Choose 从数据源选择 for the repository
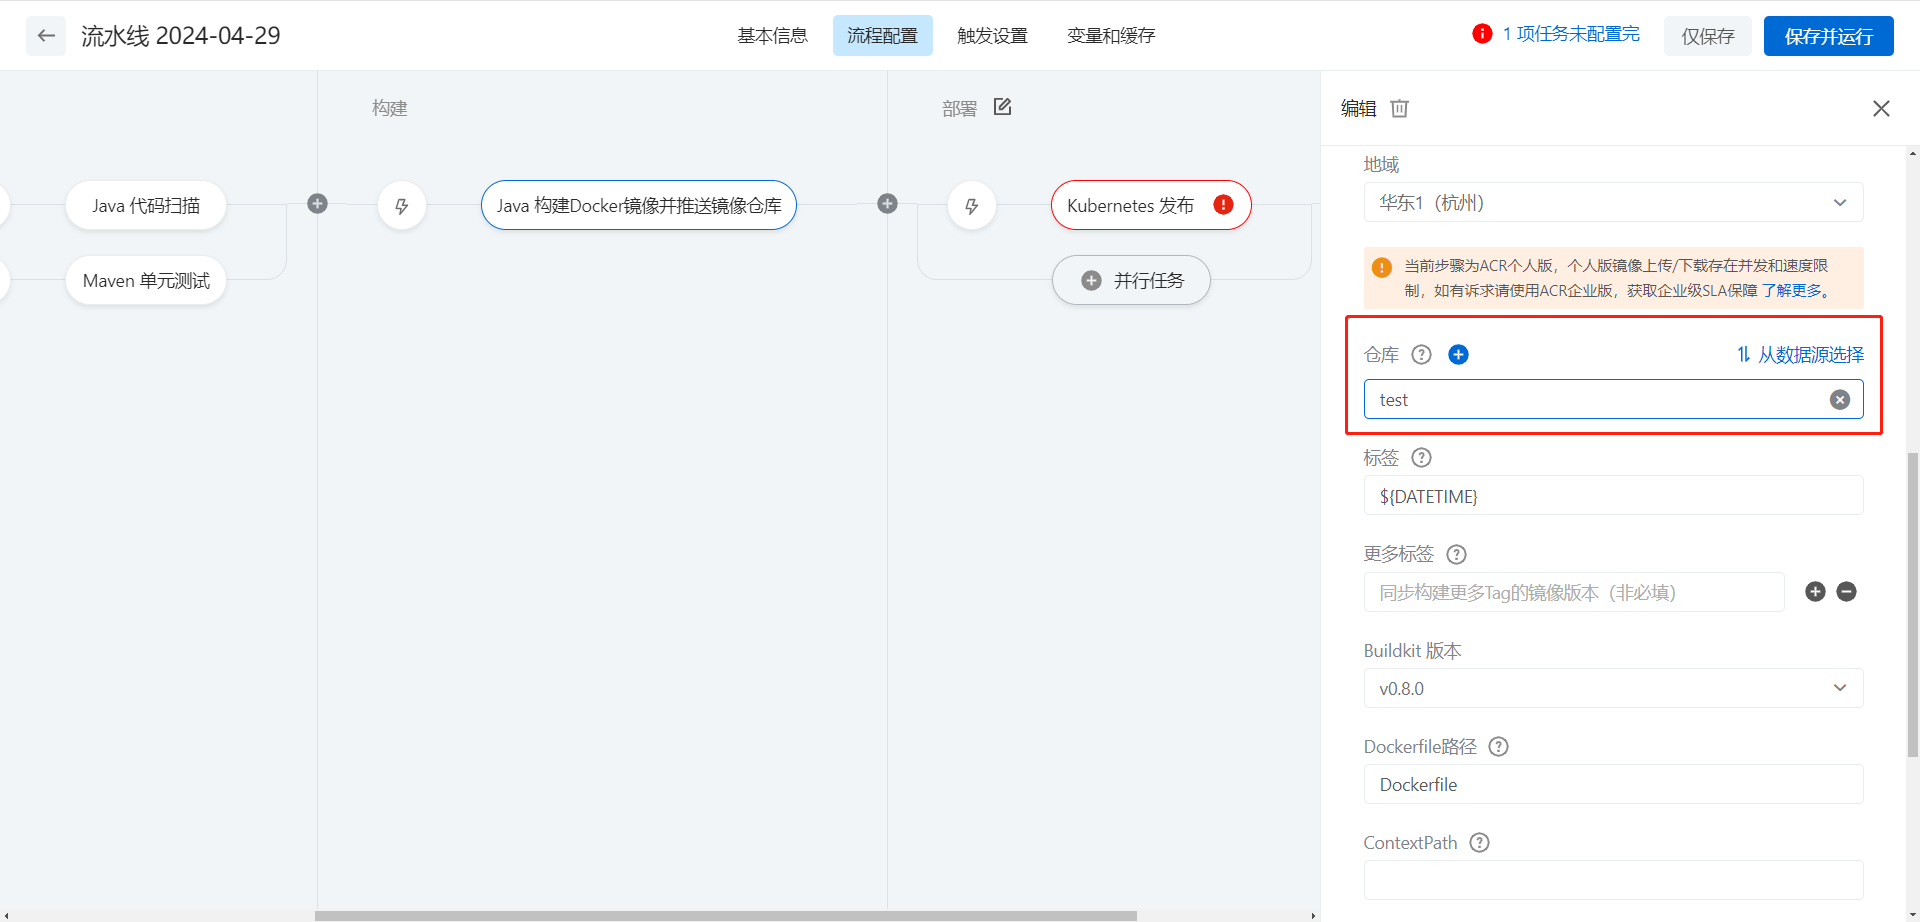Image resolution: width=1920 pixels, height=922 pixels. (x=1800, y=354)
